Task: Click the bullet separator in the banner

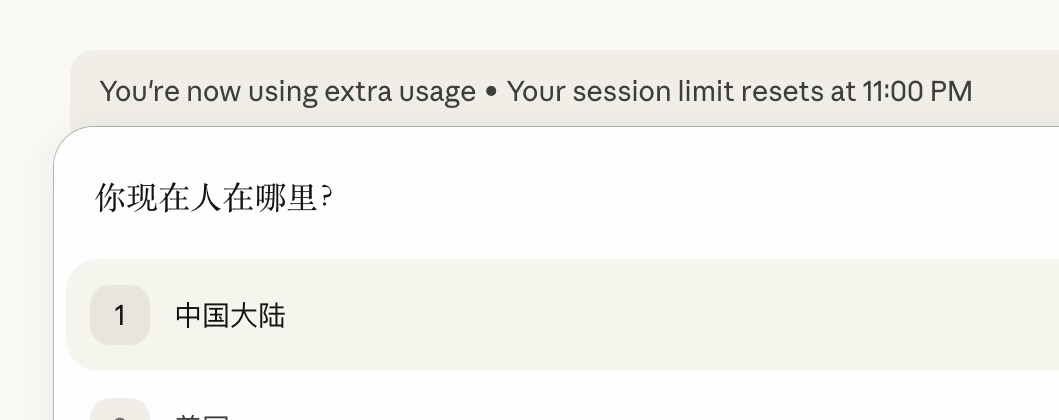Action: pyautogui.click(x=491, y=92)
